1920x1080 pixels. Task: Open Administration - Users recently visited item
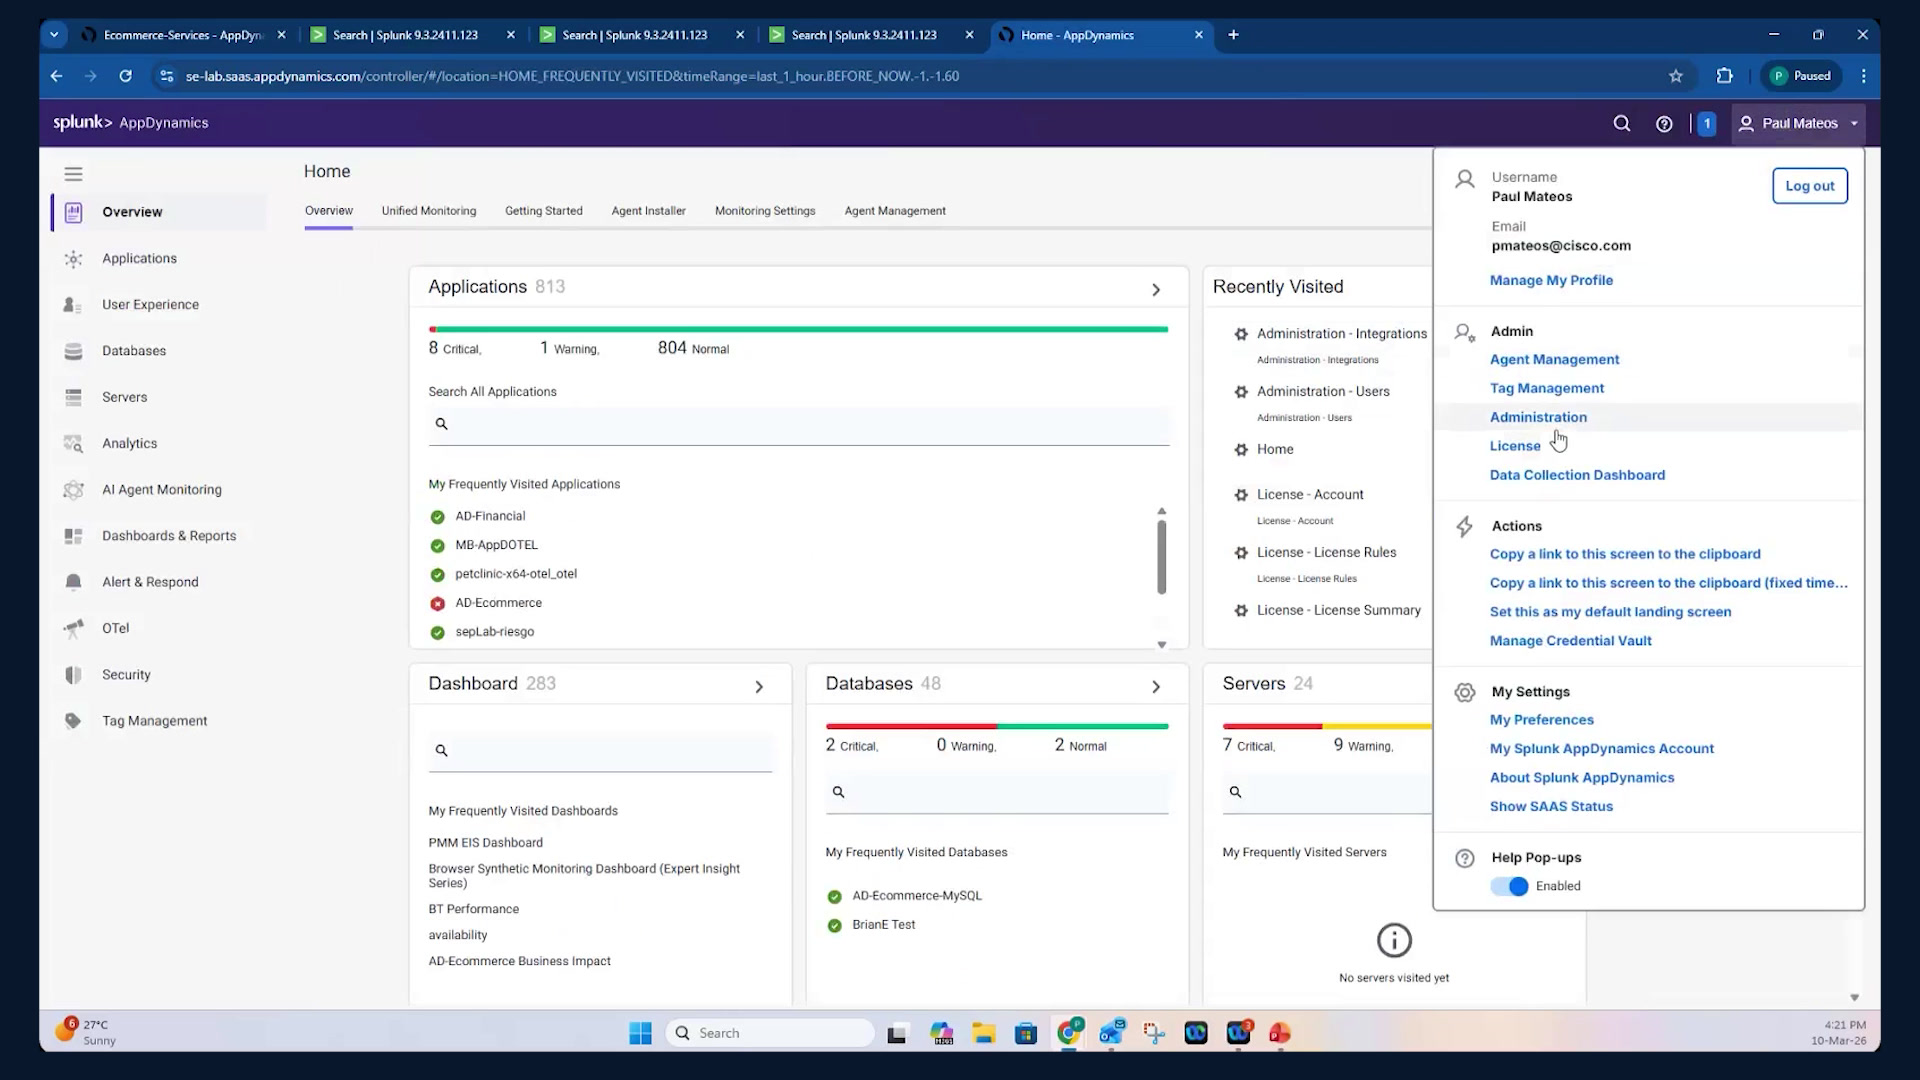[1323, 392]
